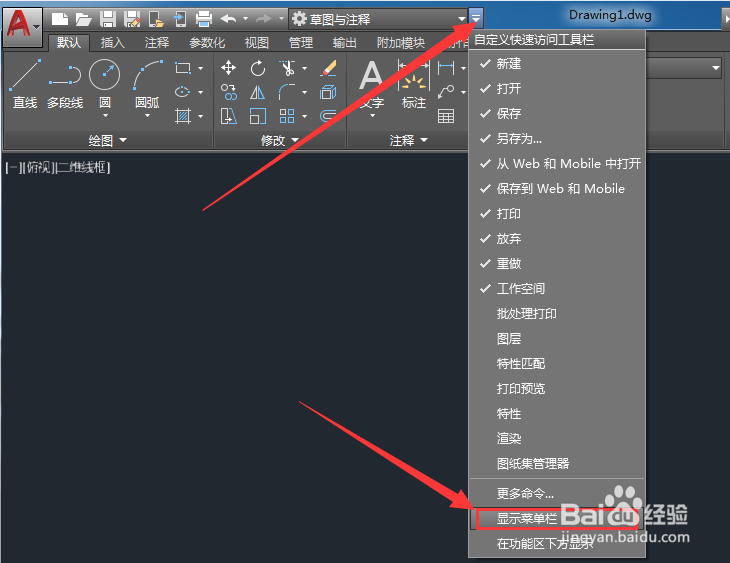Select the 标注 dimension tool
Viewport: 730px width, 563px height.
click(x=413, y=84)
